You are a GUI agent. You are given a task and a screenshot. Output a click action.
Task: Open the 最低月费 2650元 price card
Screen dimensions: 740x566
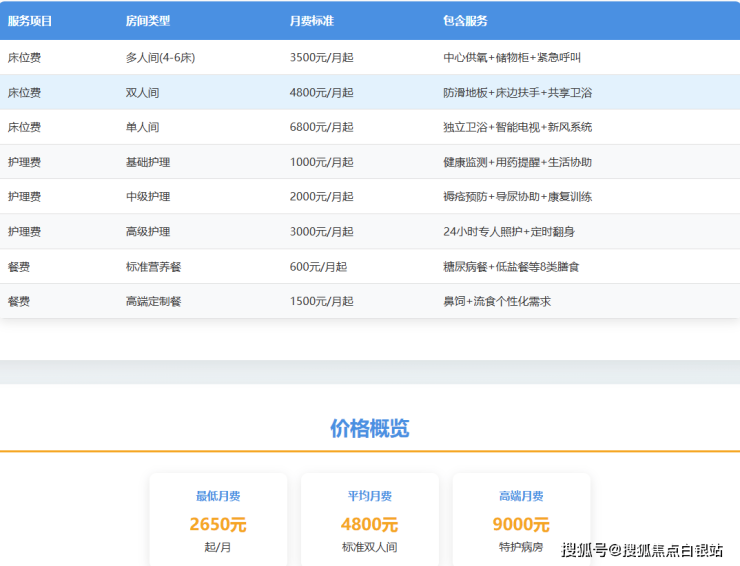click(x=218, y=520)
